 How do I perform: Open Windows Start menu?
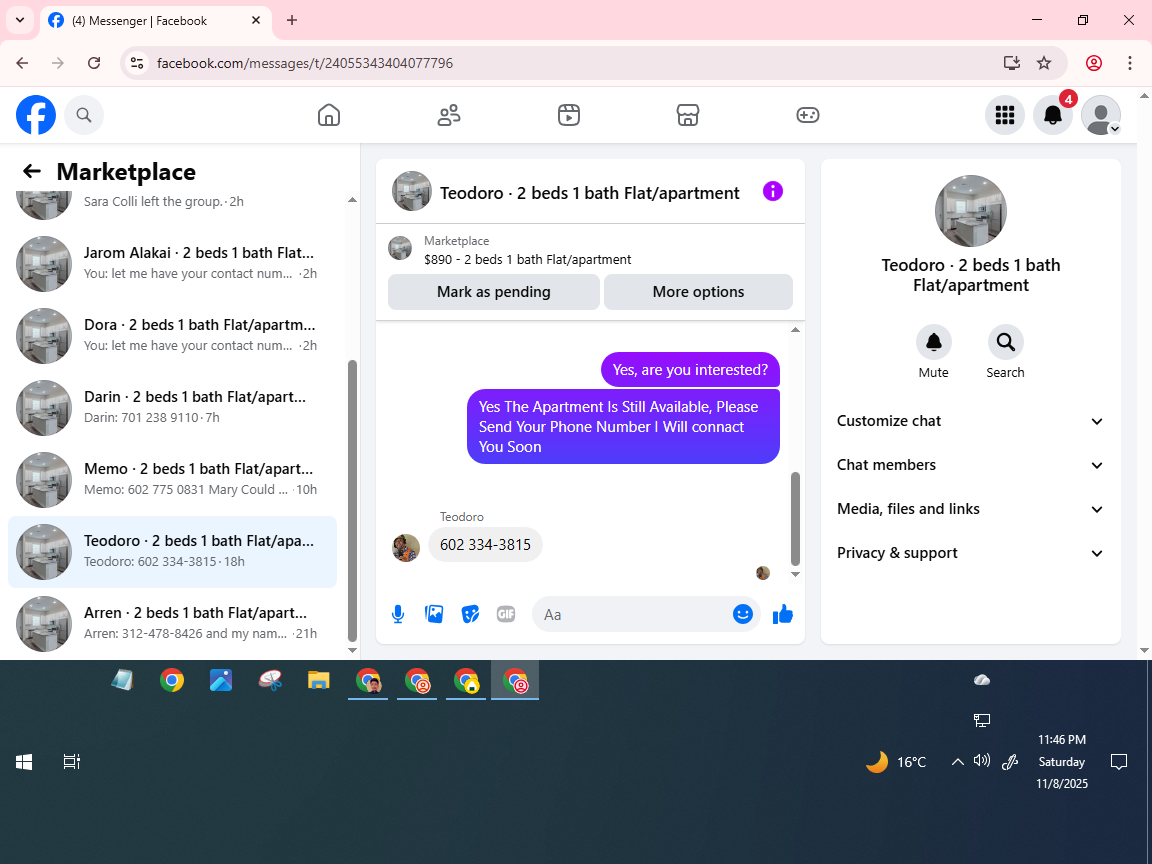click(24, 762)
